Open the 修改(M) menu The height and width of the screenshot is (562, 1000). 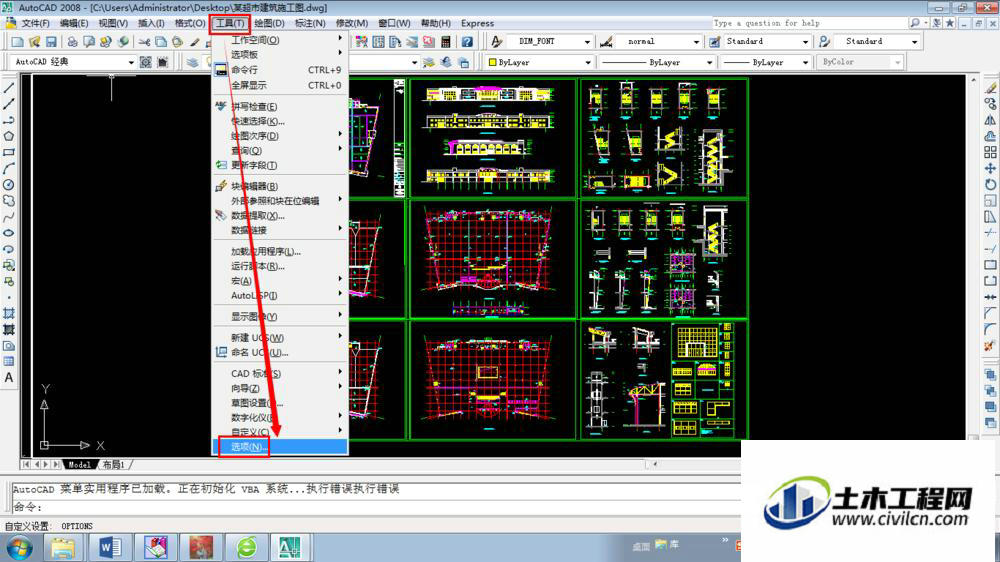[352, 23]
